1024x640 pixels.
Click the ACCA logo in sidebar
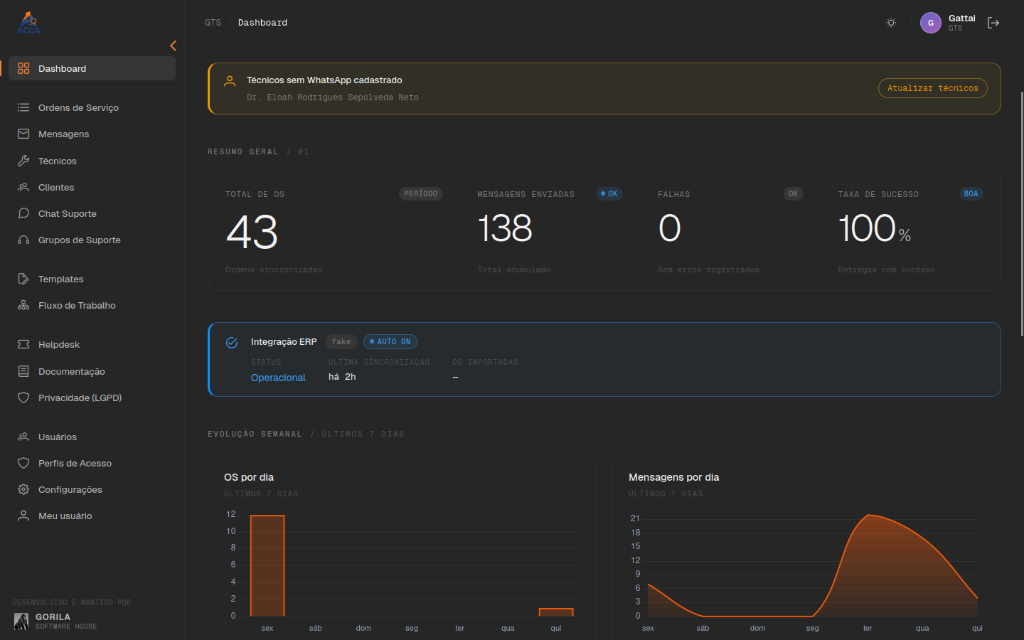coord(28,22)
